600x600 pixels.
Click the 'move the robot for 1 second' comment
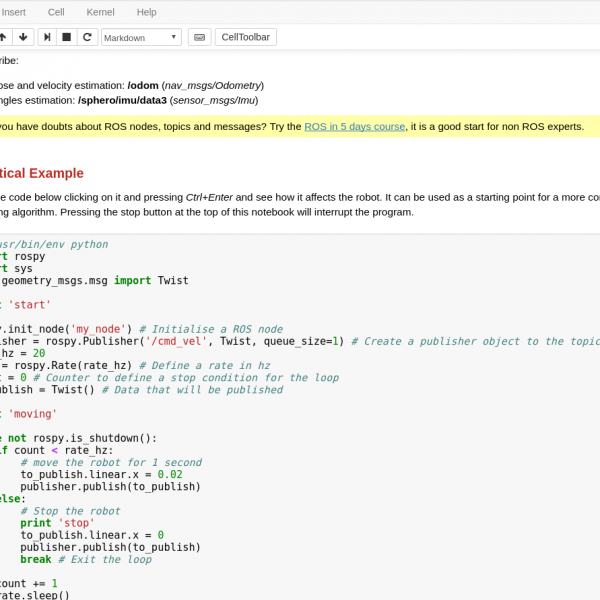[111, 462]
